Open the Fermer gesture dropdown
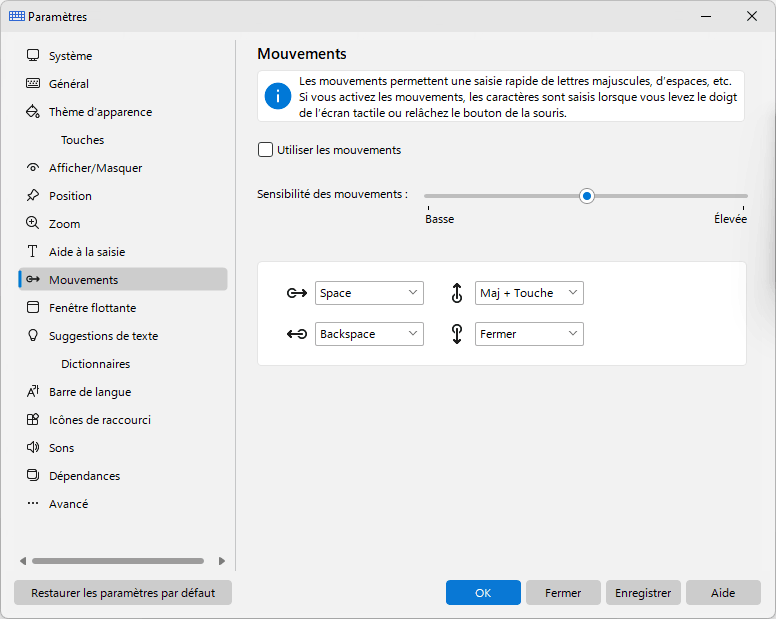Image resolution: width=776 pixels, height=619 pixels. 529,334
